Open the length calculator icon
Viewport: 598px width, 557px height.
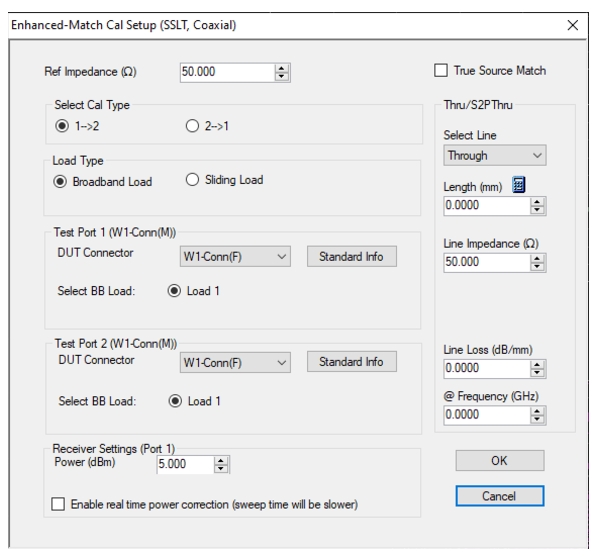coord(518,185)
